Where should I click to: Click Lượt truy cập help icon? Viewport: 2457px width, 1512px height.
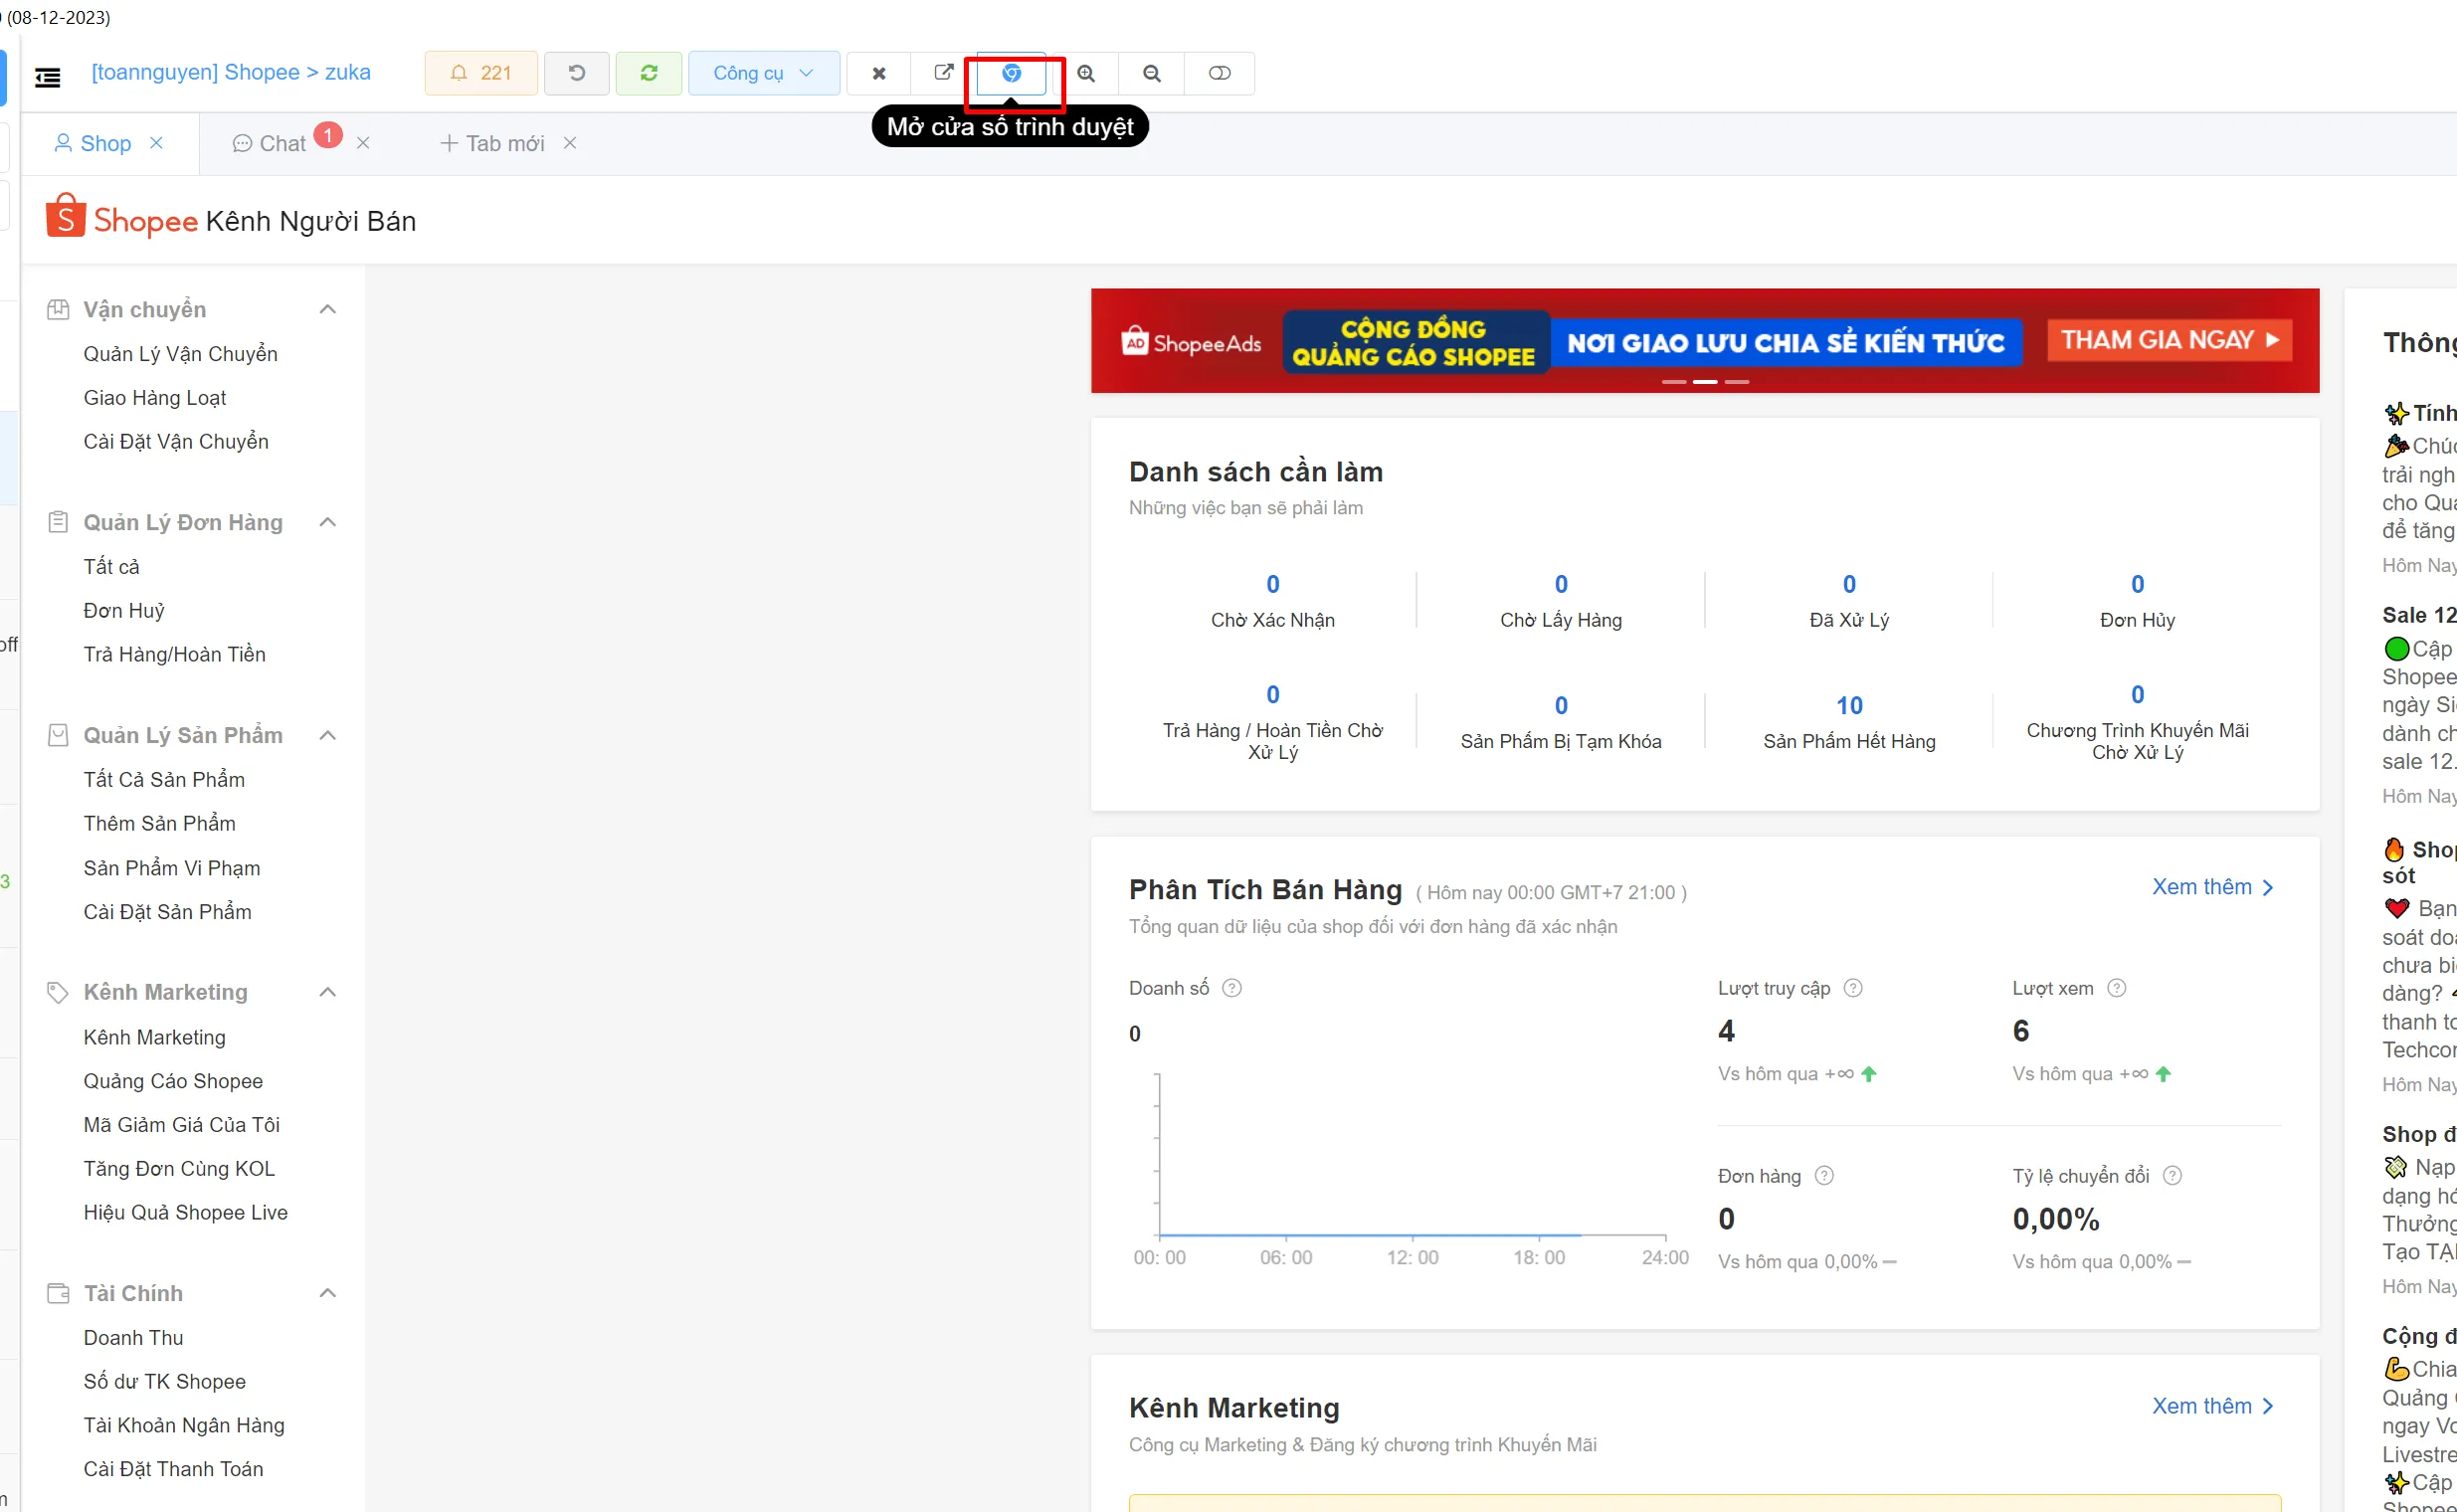[1853, 988]
